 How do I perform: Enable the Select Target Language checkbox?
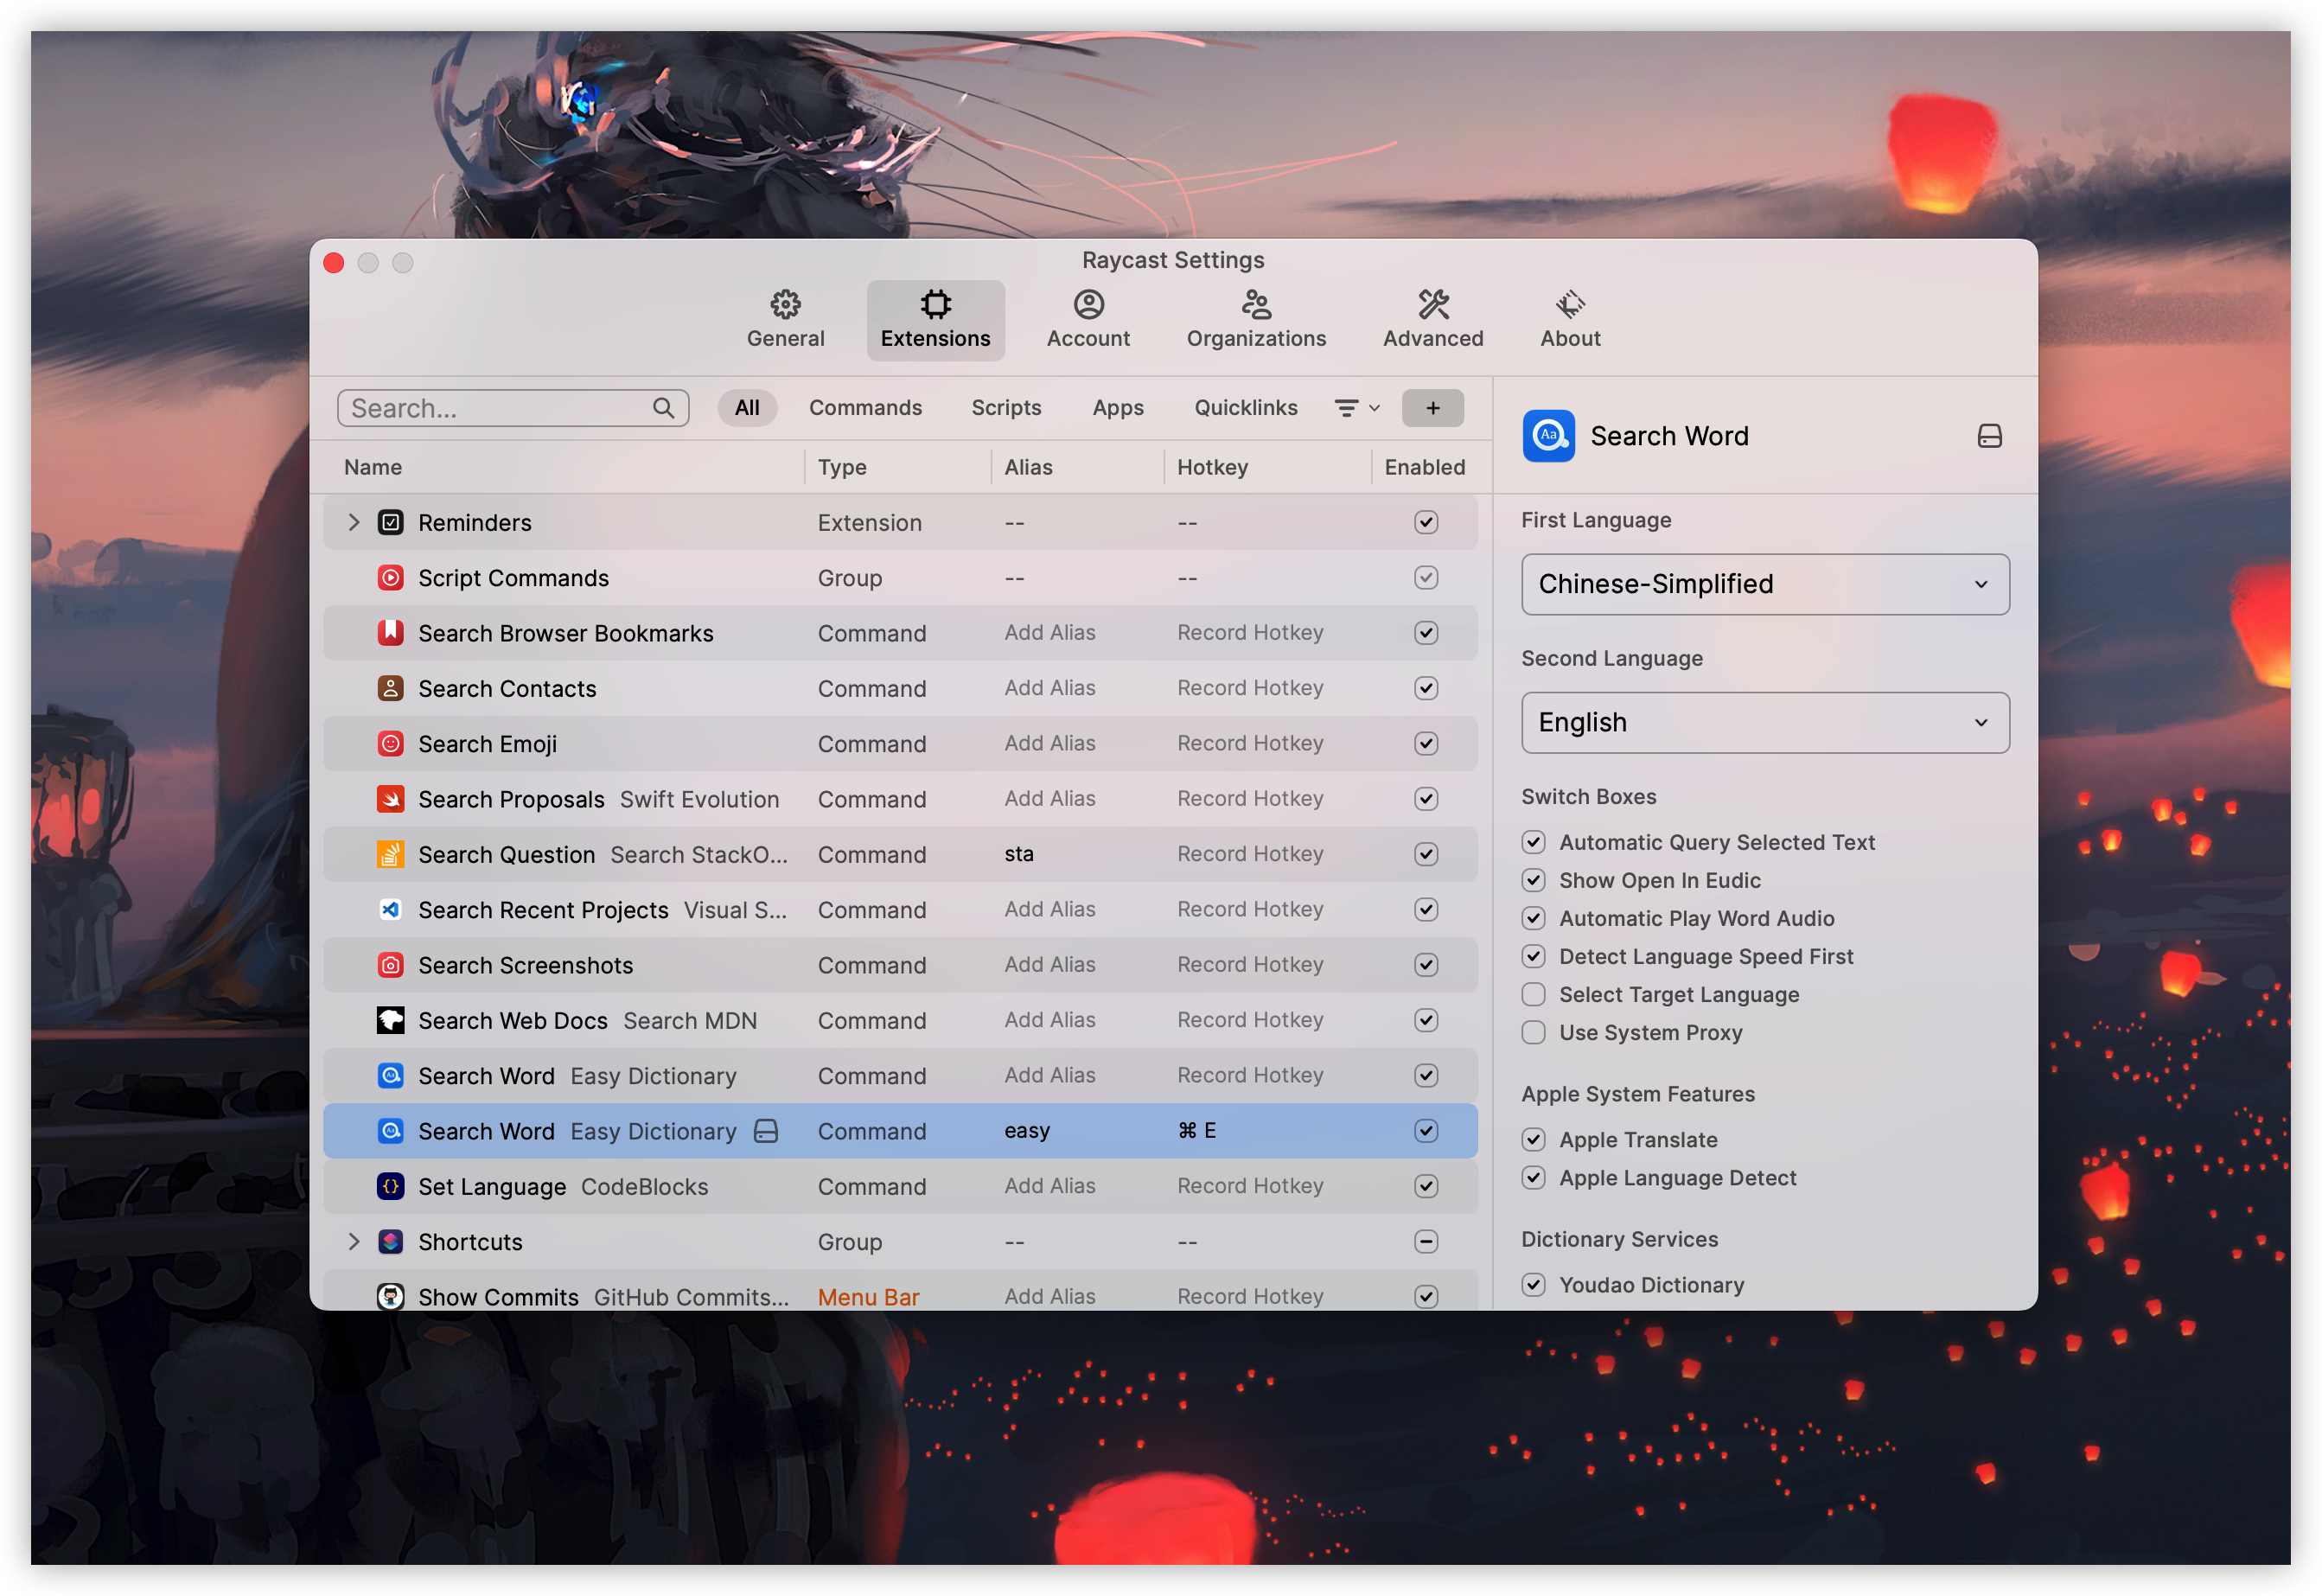(1533, 994)
